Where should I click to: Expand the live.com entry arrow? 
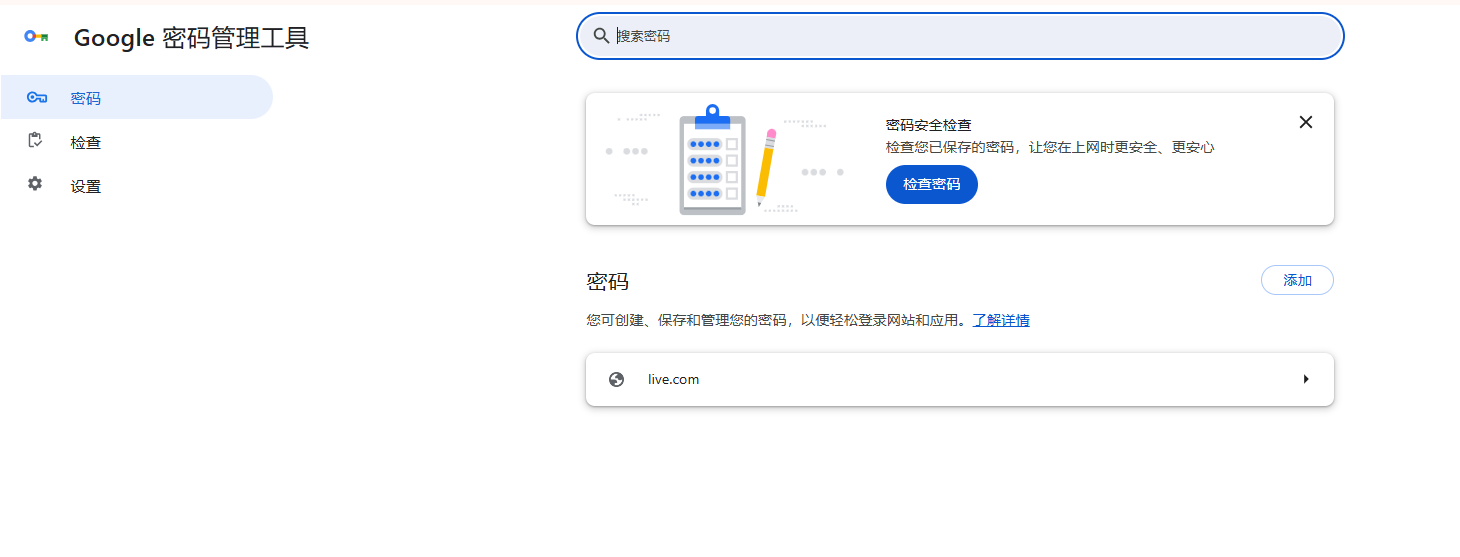click(1306, 379)
